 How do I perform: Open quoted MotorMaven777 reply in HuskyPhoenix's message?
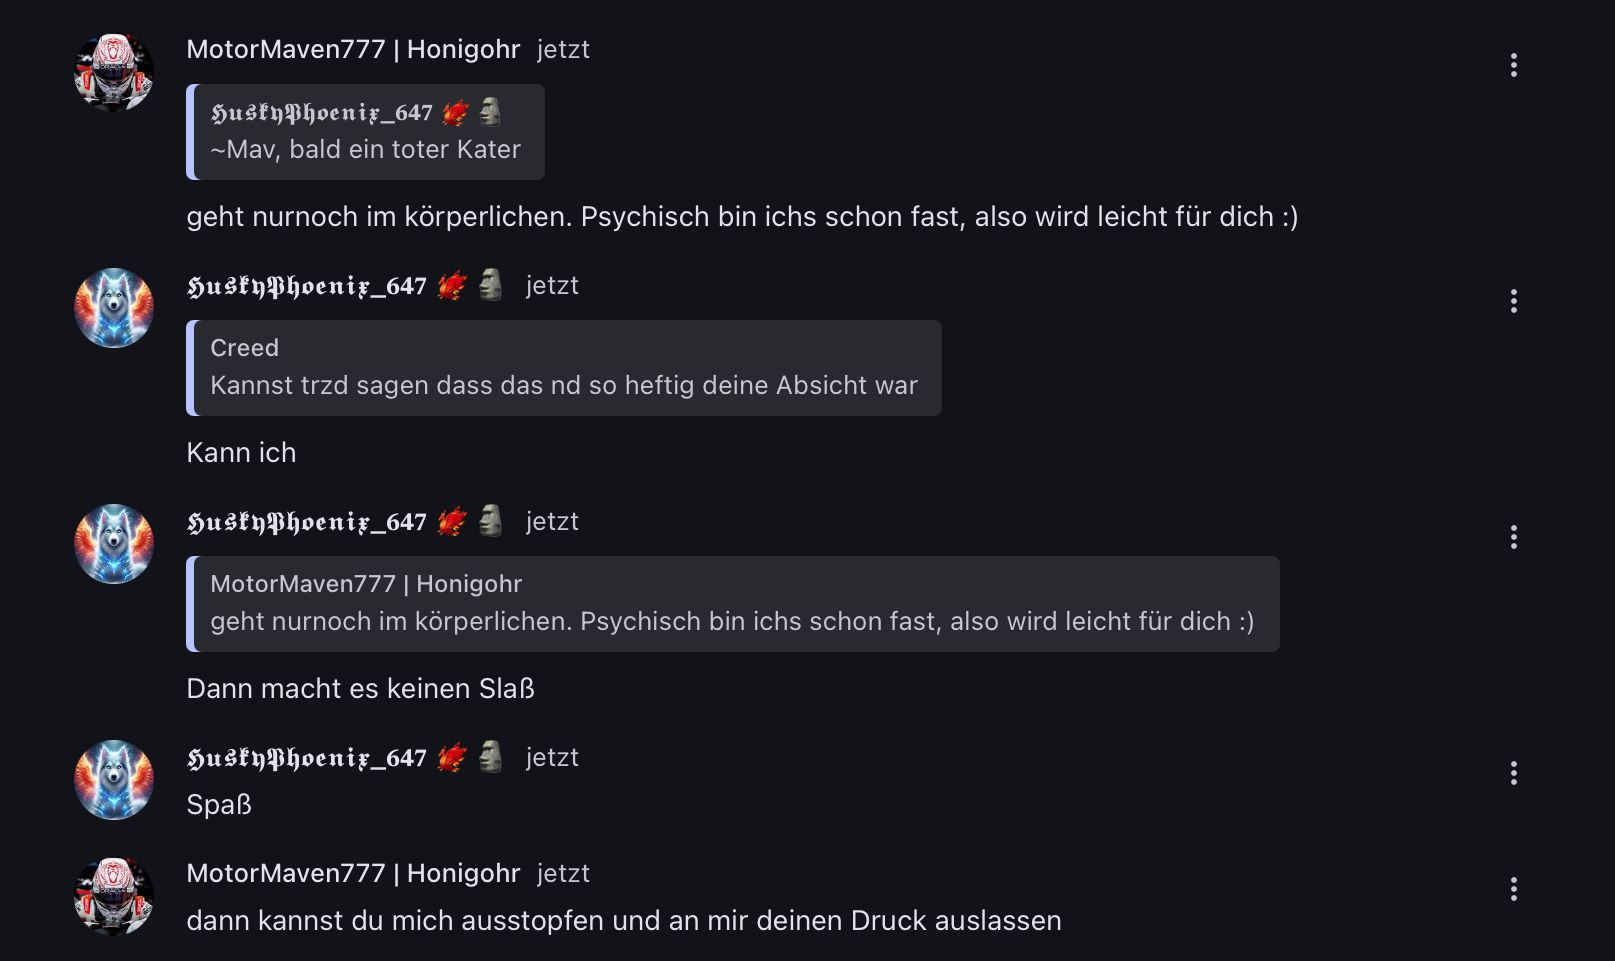coord(732,621)
